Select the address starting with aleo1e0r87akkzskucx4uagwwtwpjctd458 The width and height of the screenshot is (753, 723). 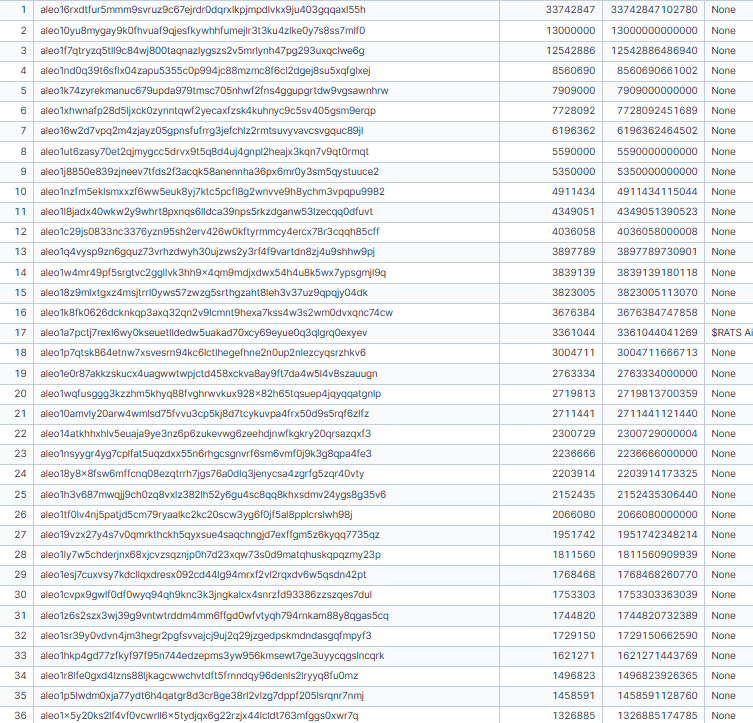click(x=209, y=374)
